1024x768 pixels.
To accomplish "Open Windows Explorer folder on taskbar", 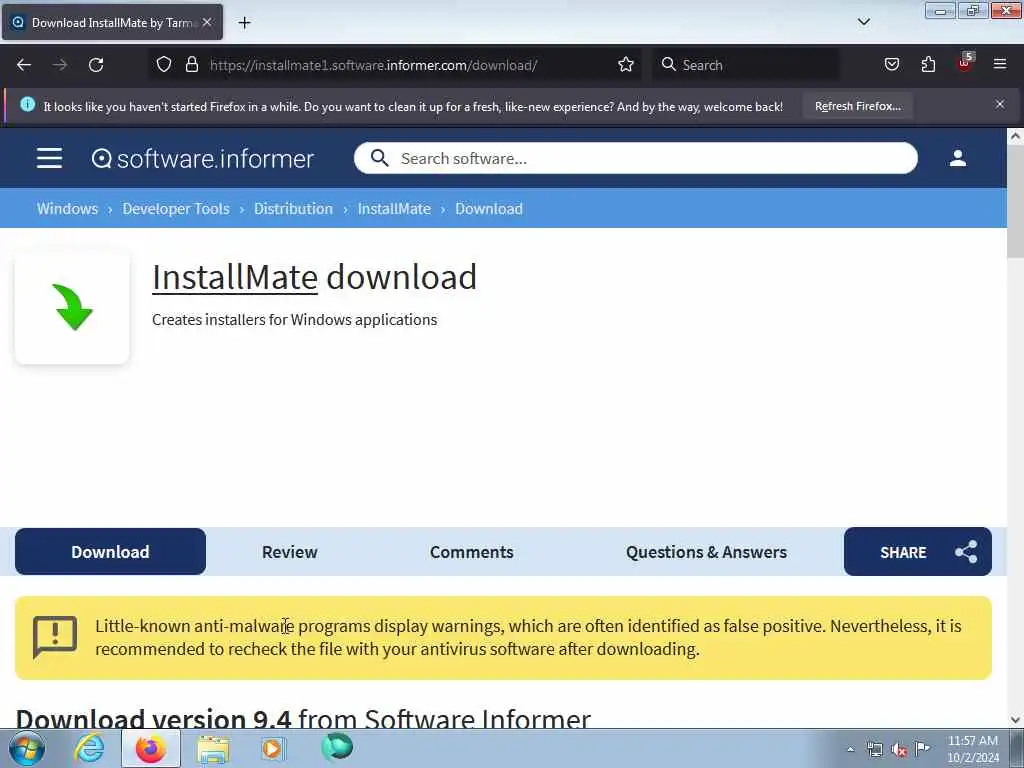I will pos(213,749).
